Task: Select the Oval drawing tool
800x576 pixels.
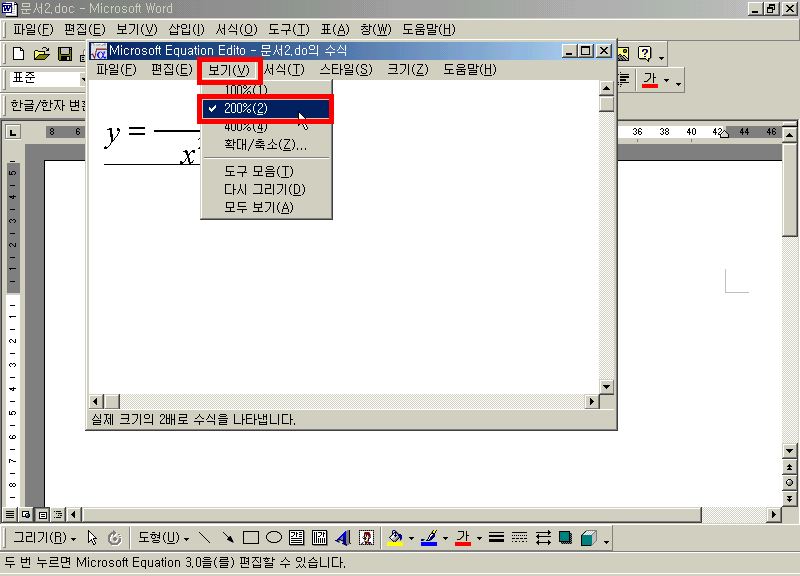Action: pyautogui.click(x=274, y=538)
